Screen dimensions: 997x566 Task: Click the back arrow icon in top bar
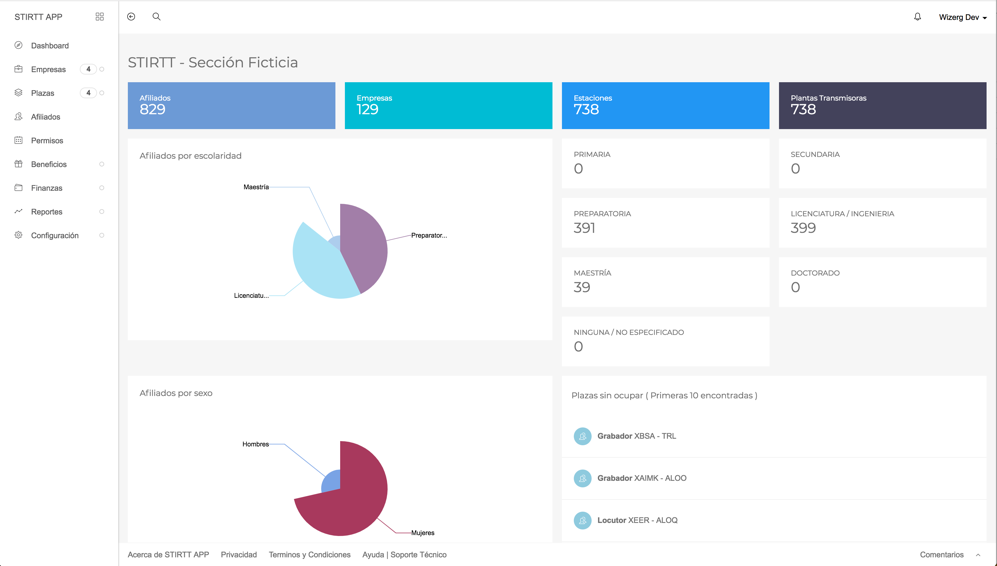pos(131,17)
